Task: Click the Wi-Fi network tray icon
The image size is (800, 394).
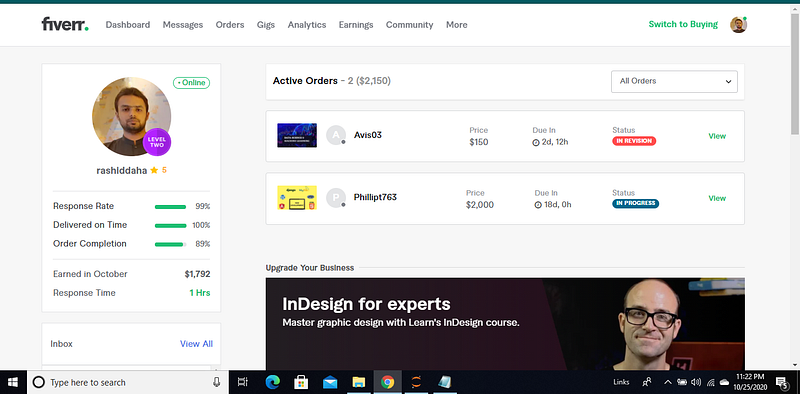Action: click(x=710, y=382)
